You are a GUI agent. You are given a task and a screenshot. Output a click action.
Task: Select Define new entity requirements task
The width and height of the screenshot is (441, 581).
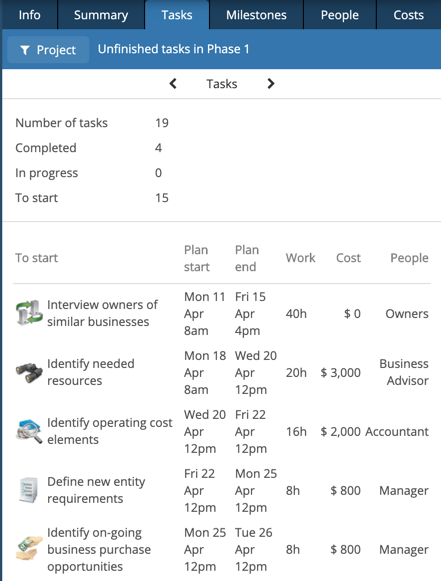(x=96, y=490)
